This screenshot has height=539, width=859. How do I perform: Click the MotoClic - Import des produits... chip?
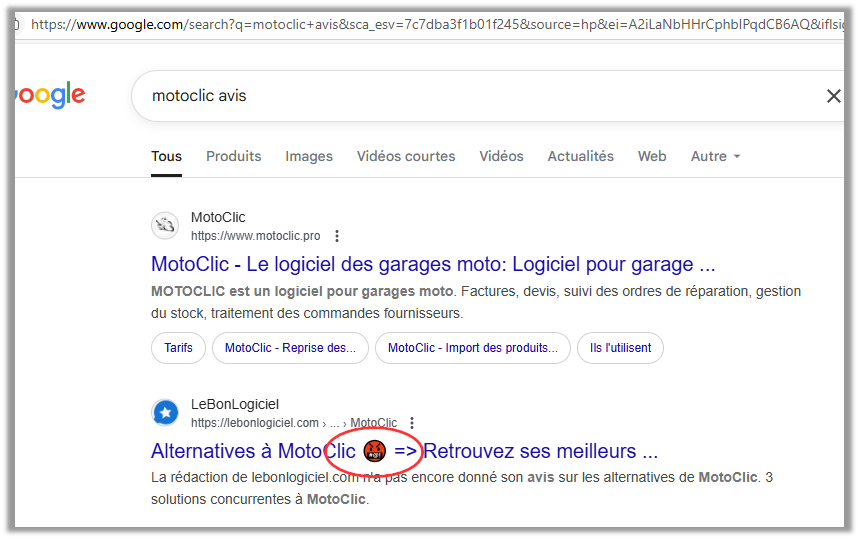tap(473, 348)
